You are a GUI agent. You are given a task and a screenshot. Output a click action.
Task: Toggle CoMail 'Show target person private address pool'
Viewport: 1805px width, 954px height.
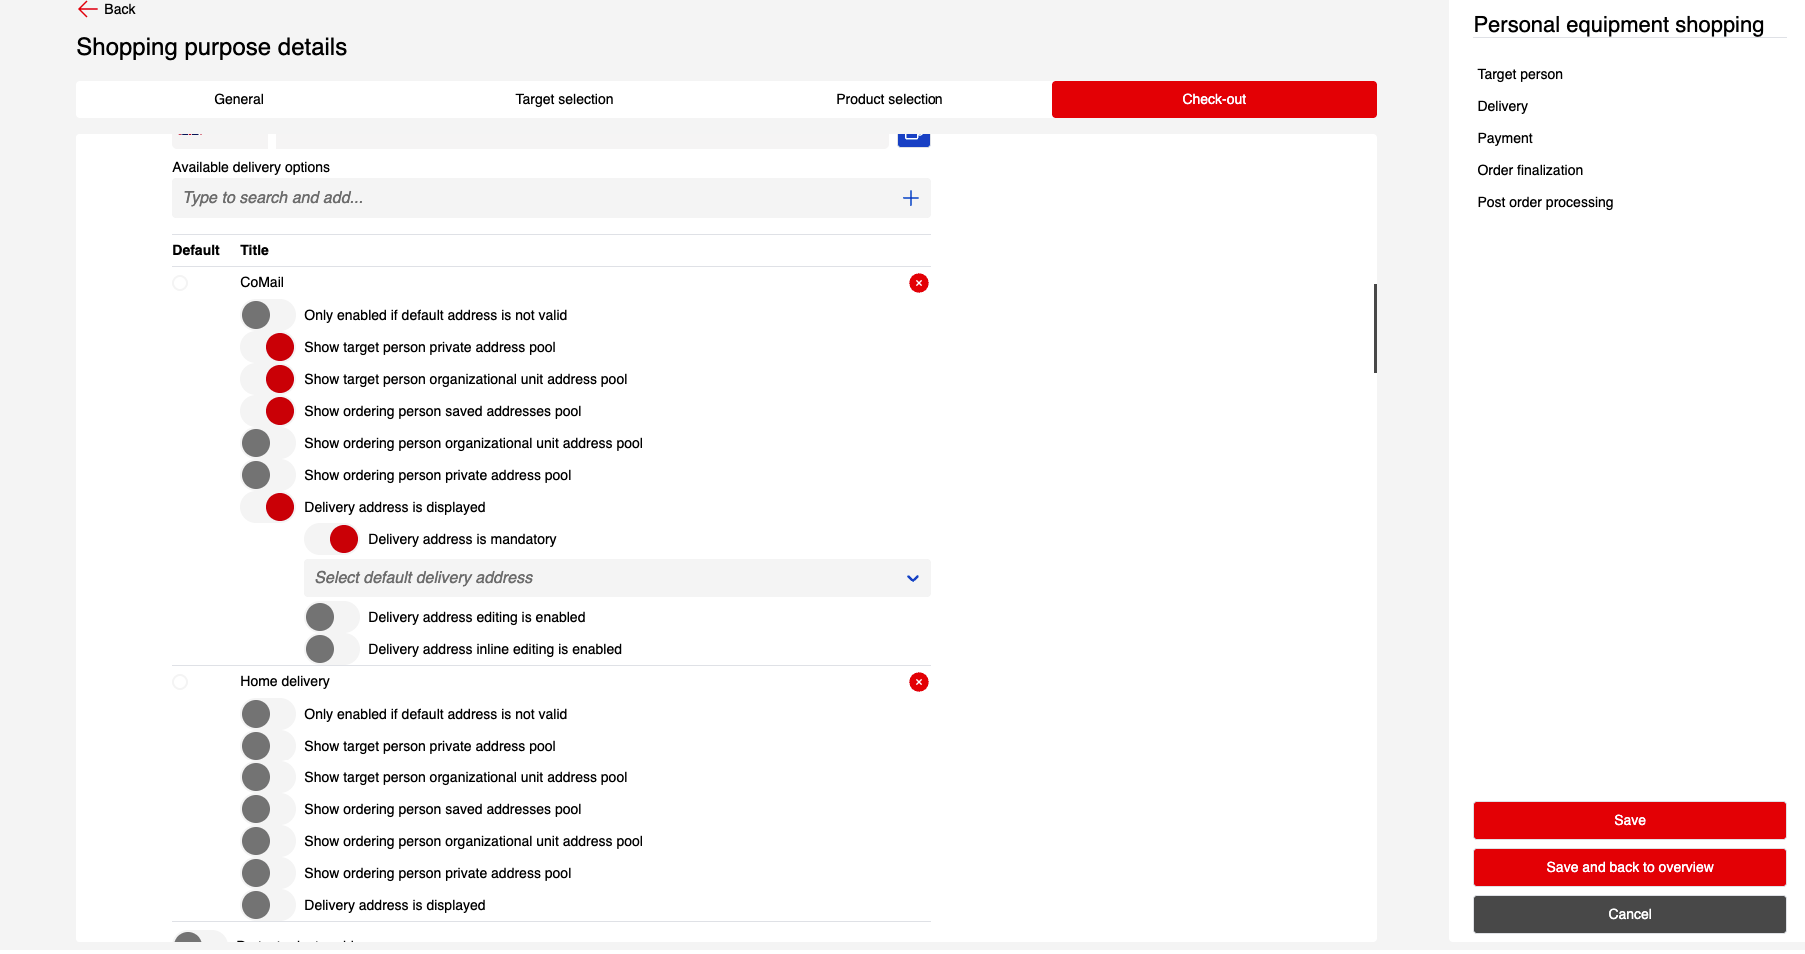click(268, 347)
